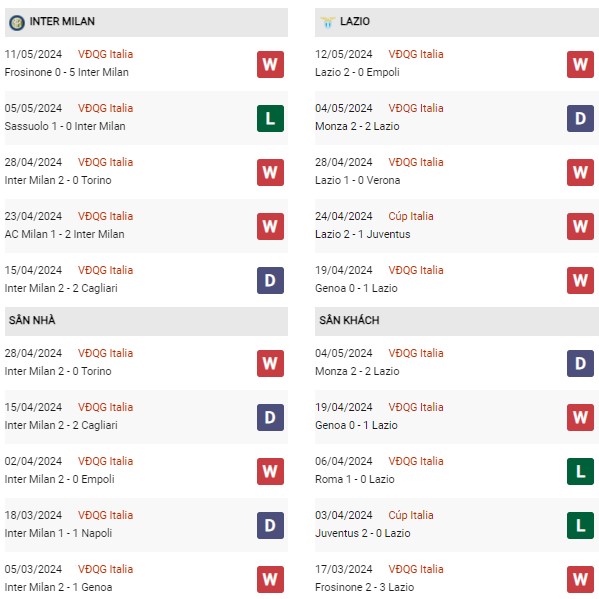The image size is (599, 599).
Task: Open the Lazio 1 - 0 Verona result
Action: point(358,180)
